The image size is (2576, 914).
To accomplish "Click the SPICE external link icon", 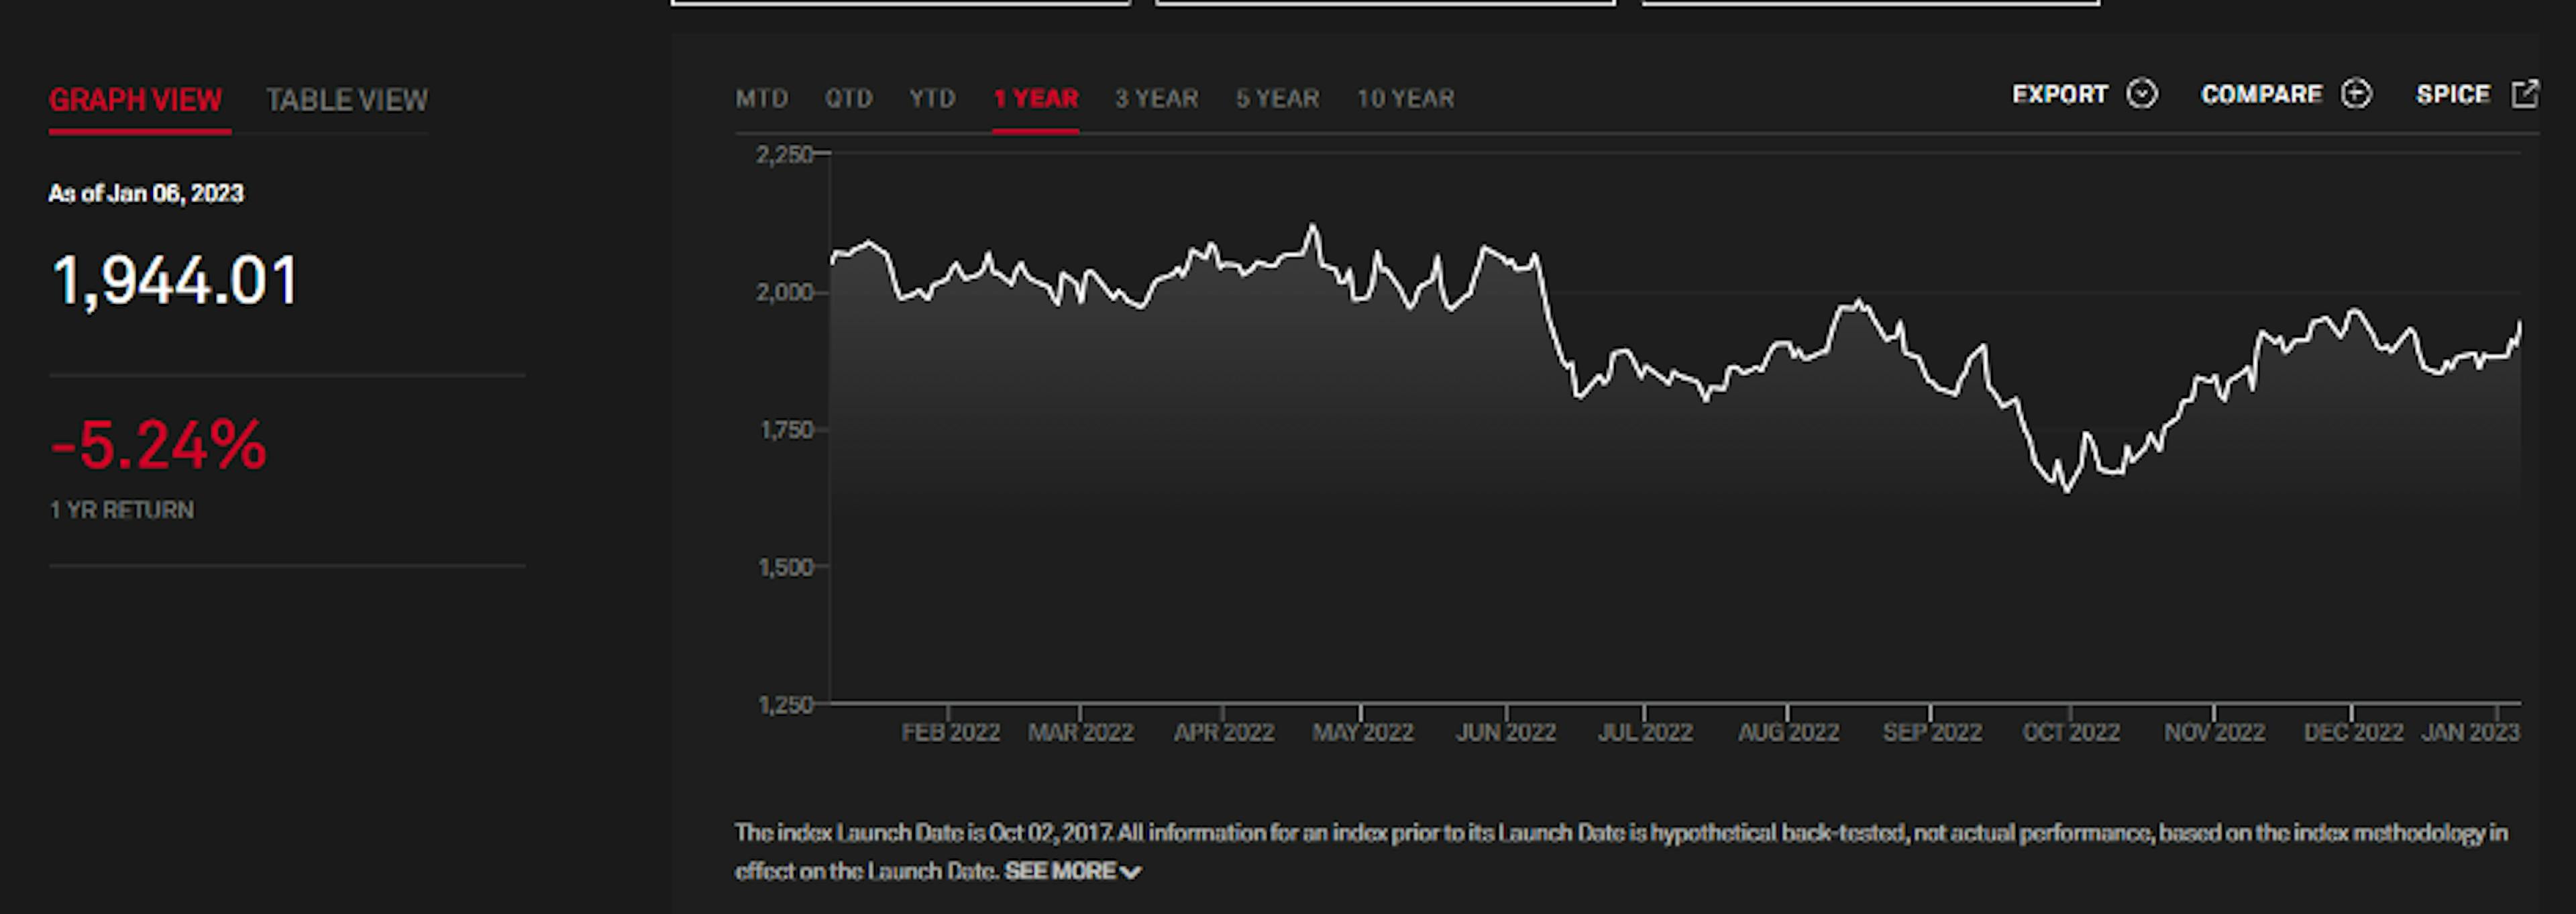I will pos(2525,94).
